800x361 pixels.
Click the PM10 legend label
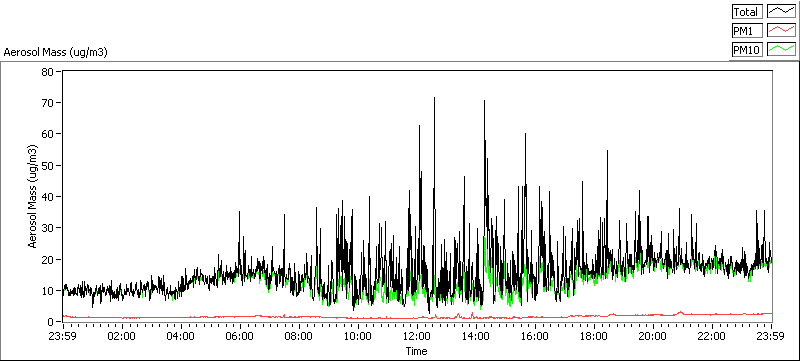click(747, 49)
